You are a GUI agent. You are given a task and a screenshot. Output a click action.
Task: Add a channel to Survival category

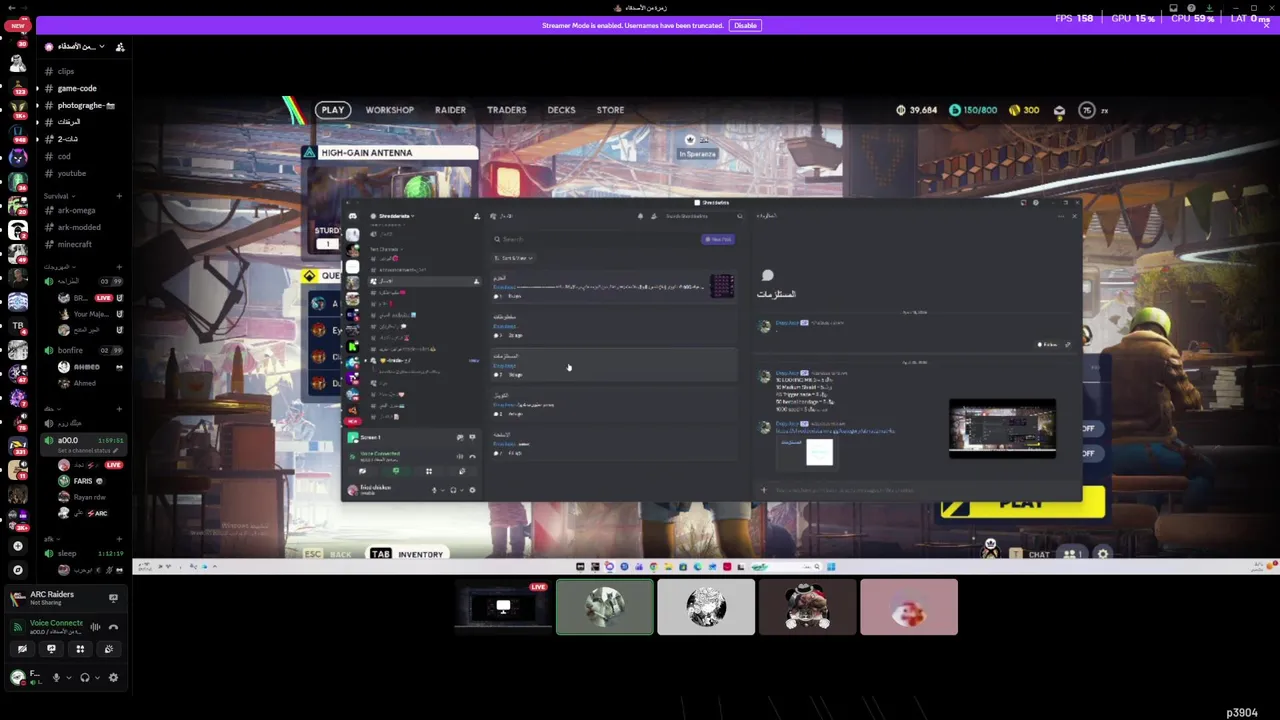pos(119,196)
